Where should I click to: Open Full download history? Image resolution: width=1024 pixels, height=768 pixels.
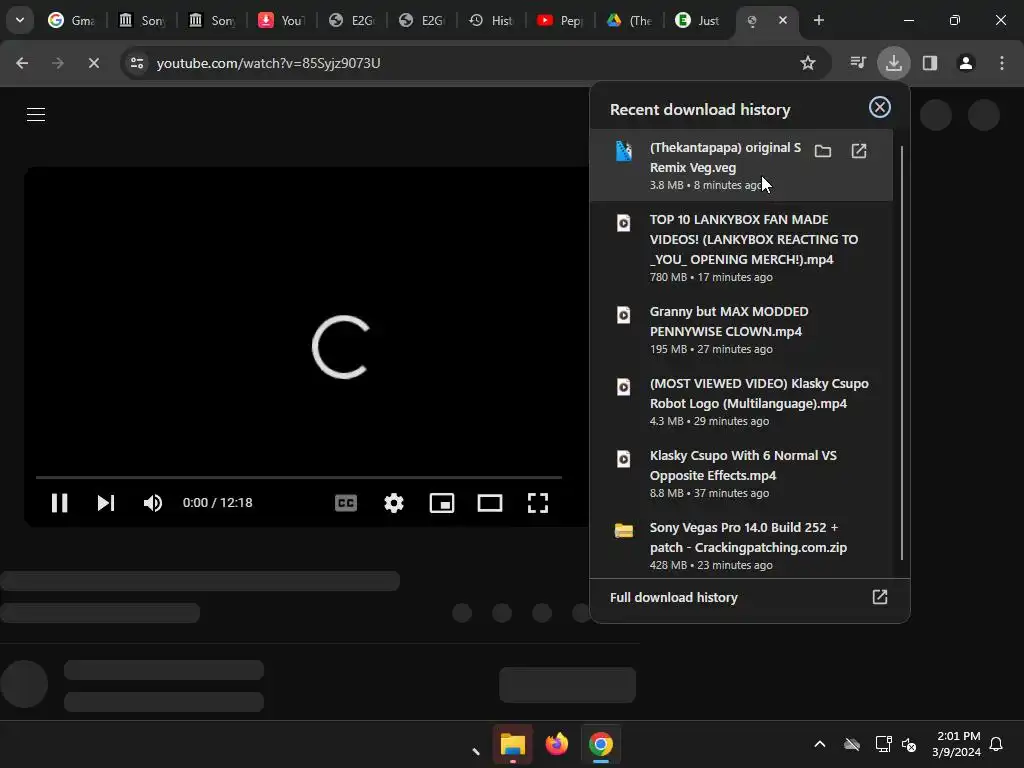(749, 598)
